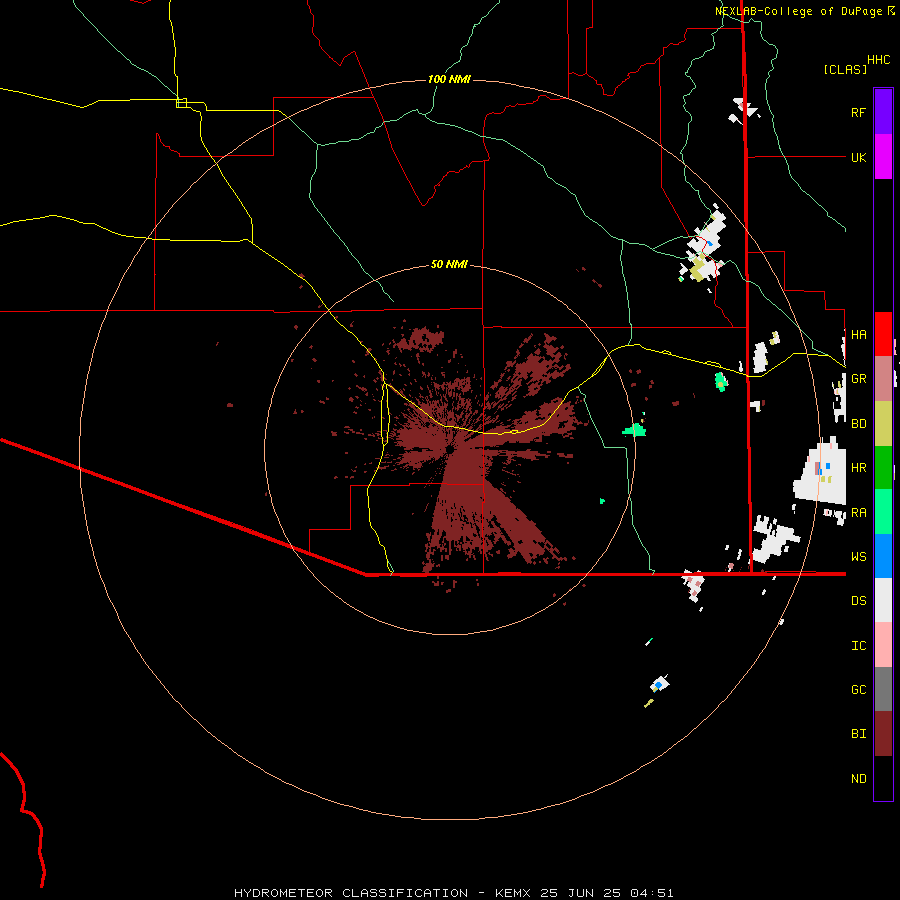Click the ND legend label

(858, 779)
